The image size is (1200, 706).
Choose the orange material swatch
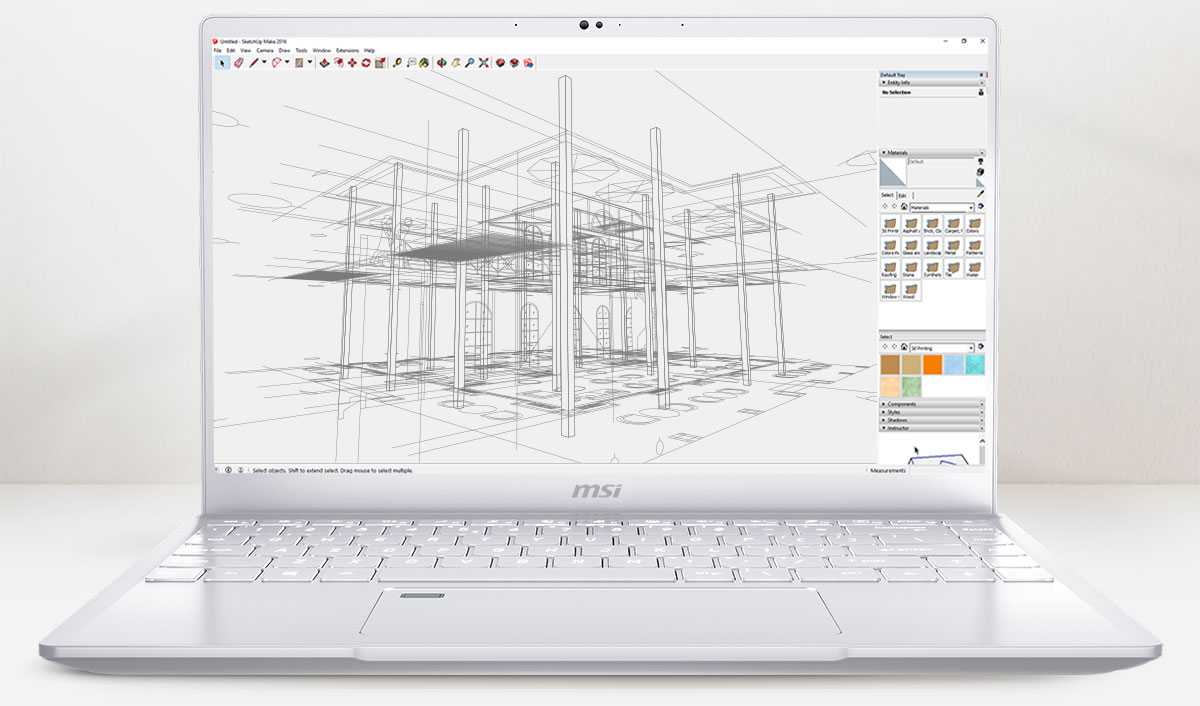click(932, 365)
